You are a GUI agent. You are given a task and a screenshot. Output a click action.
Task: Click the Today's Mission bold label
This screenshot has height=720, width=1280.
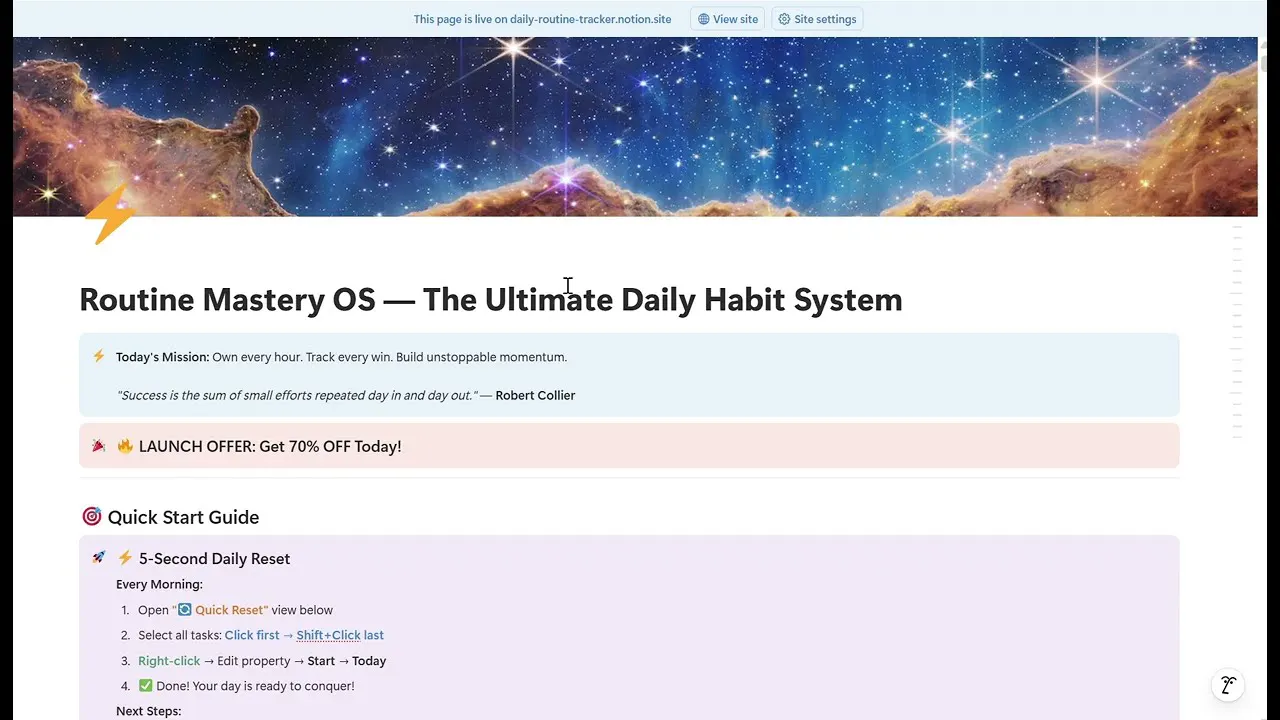[x=162, y=357]
